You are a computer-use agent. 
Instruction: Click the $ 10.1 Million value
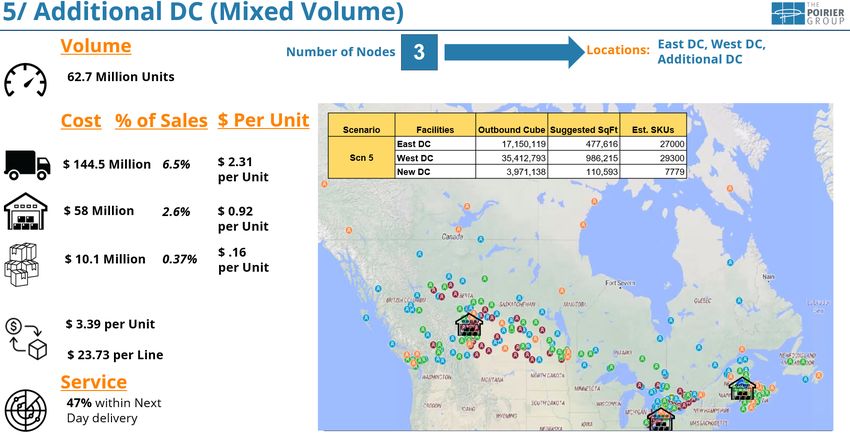tap(105, 259)
